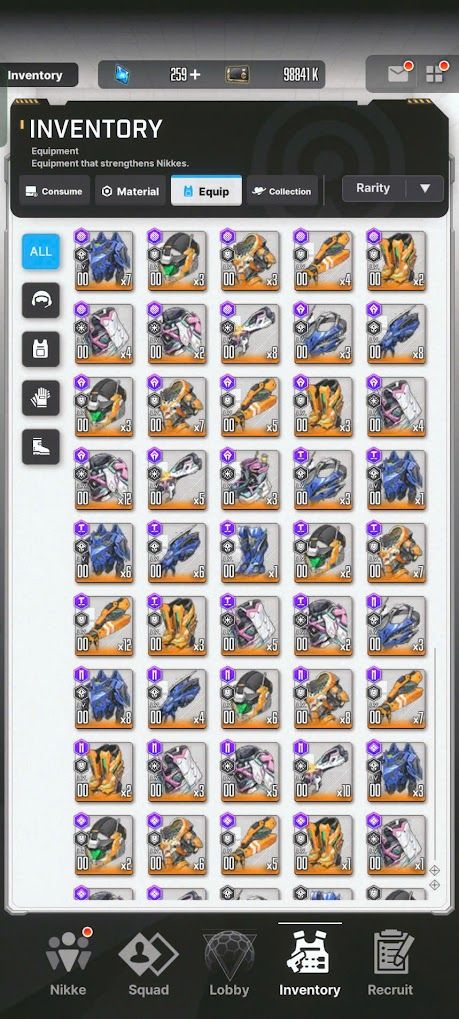Select the helmet equipment filter

[41, 300]
